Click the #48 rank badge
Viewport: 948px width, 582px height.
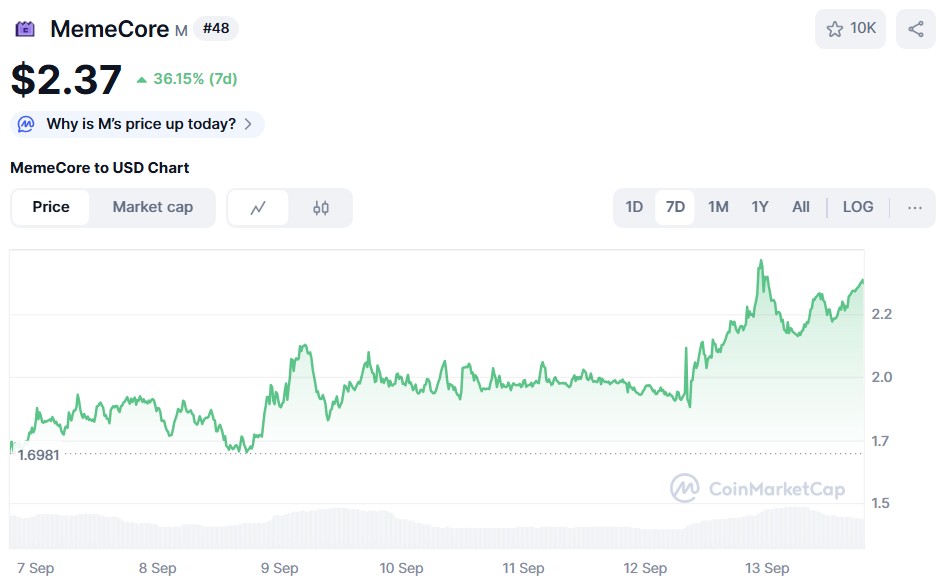coord(216,29)
